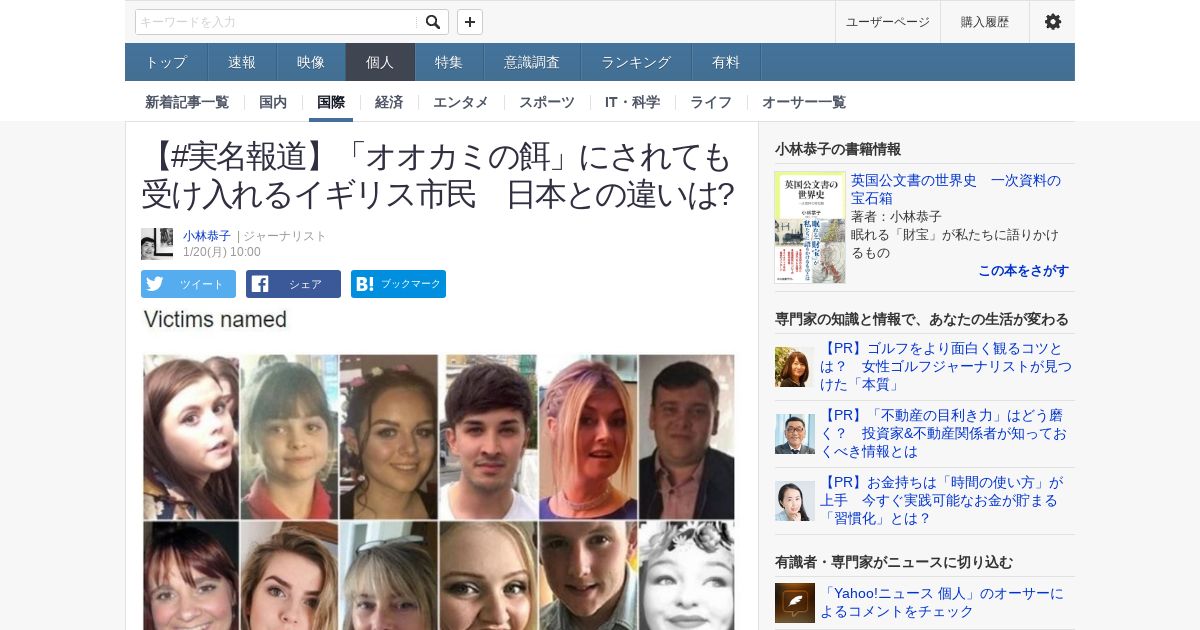1200x630 pixels.
Task: Click the date text 1/20(月) 10:00
Action: tap(222, 252)
